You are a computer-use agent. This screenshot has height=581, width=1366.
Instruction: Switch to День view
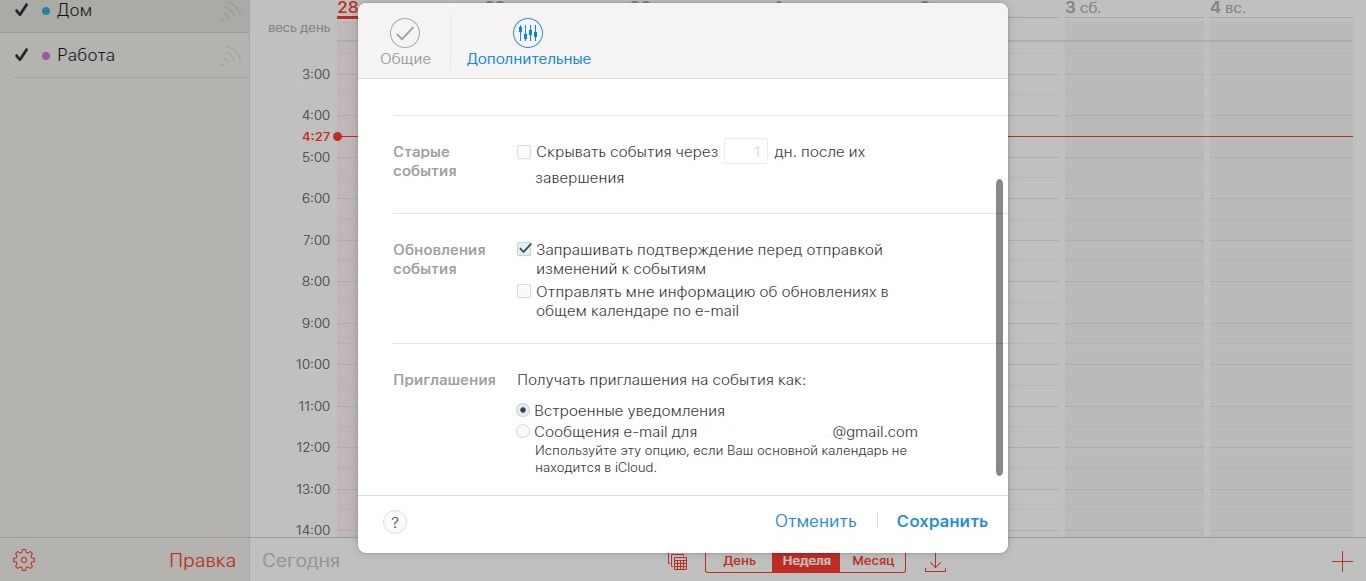[739, 561]
